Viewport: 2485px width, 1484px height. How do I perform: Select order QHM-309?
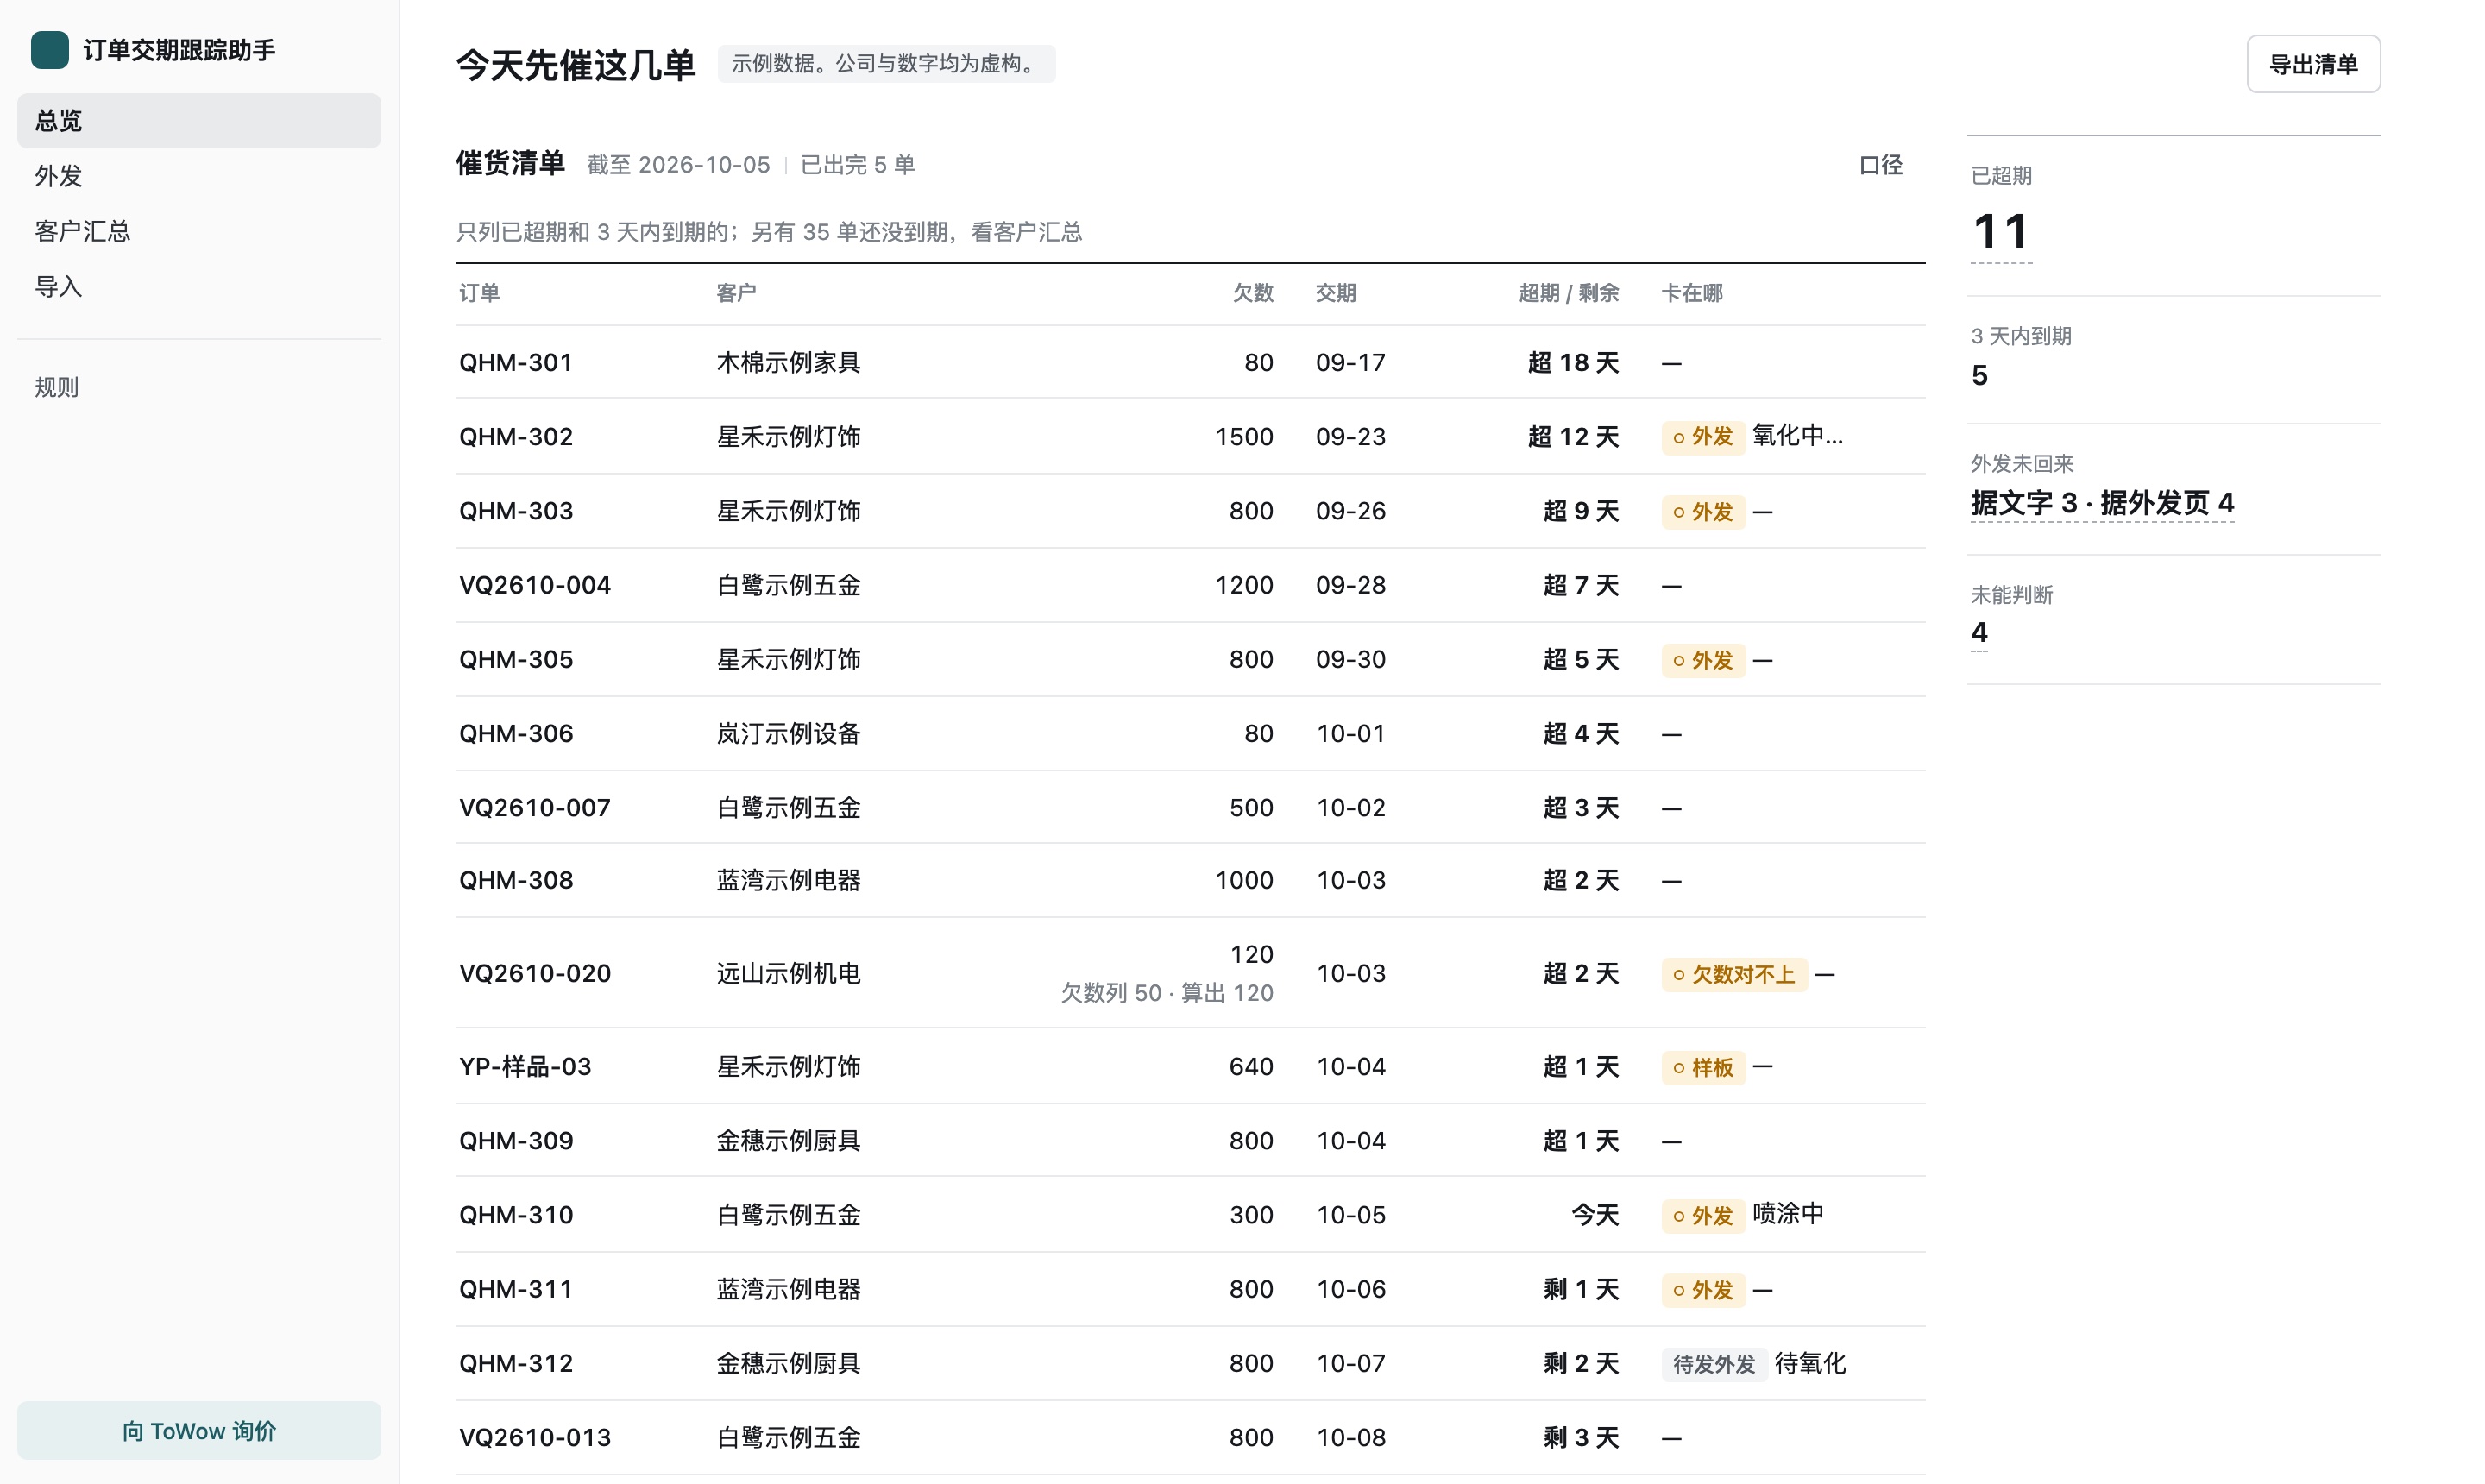tap(516, 1141)
